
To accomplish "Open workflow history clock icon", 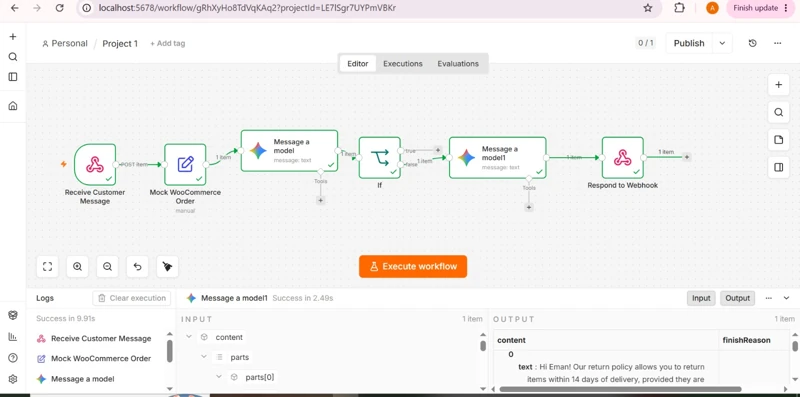I will click(753, 43).
